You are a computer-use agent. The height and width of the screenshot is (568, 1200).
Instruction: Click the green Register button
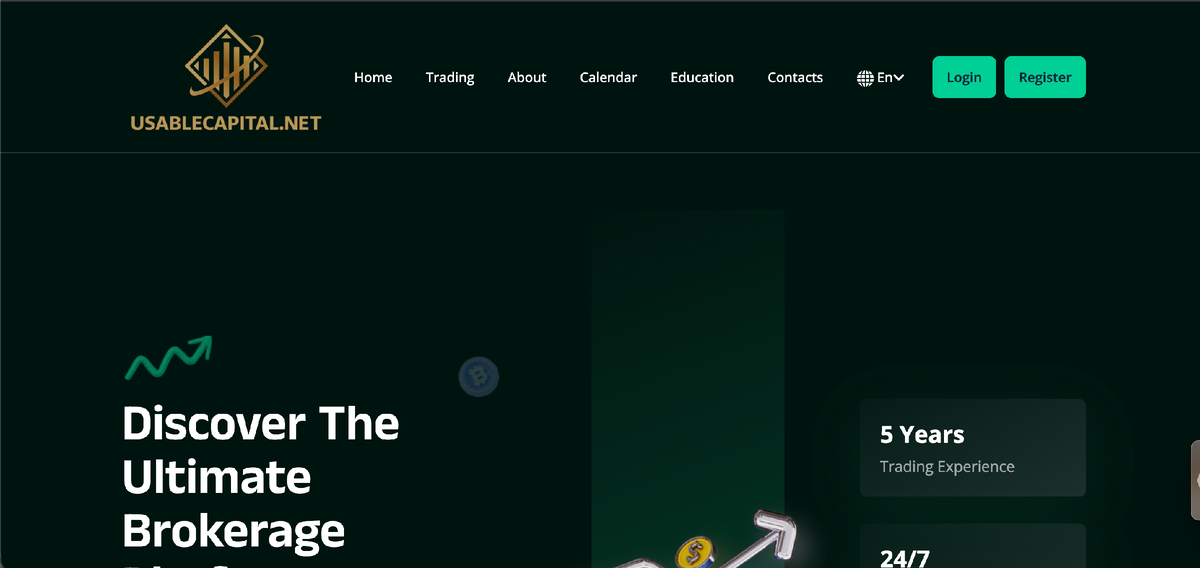pos(1045,77)
